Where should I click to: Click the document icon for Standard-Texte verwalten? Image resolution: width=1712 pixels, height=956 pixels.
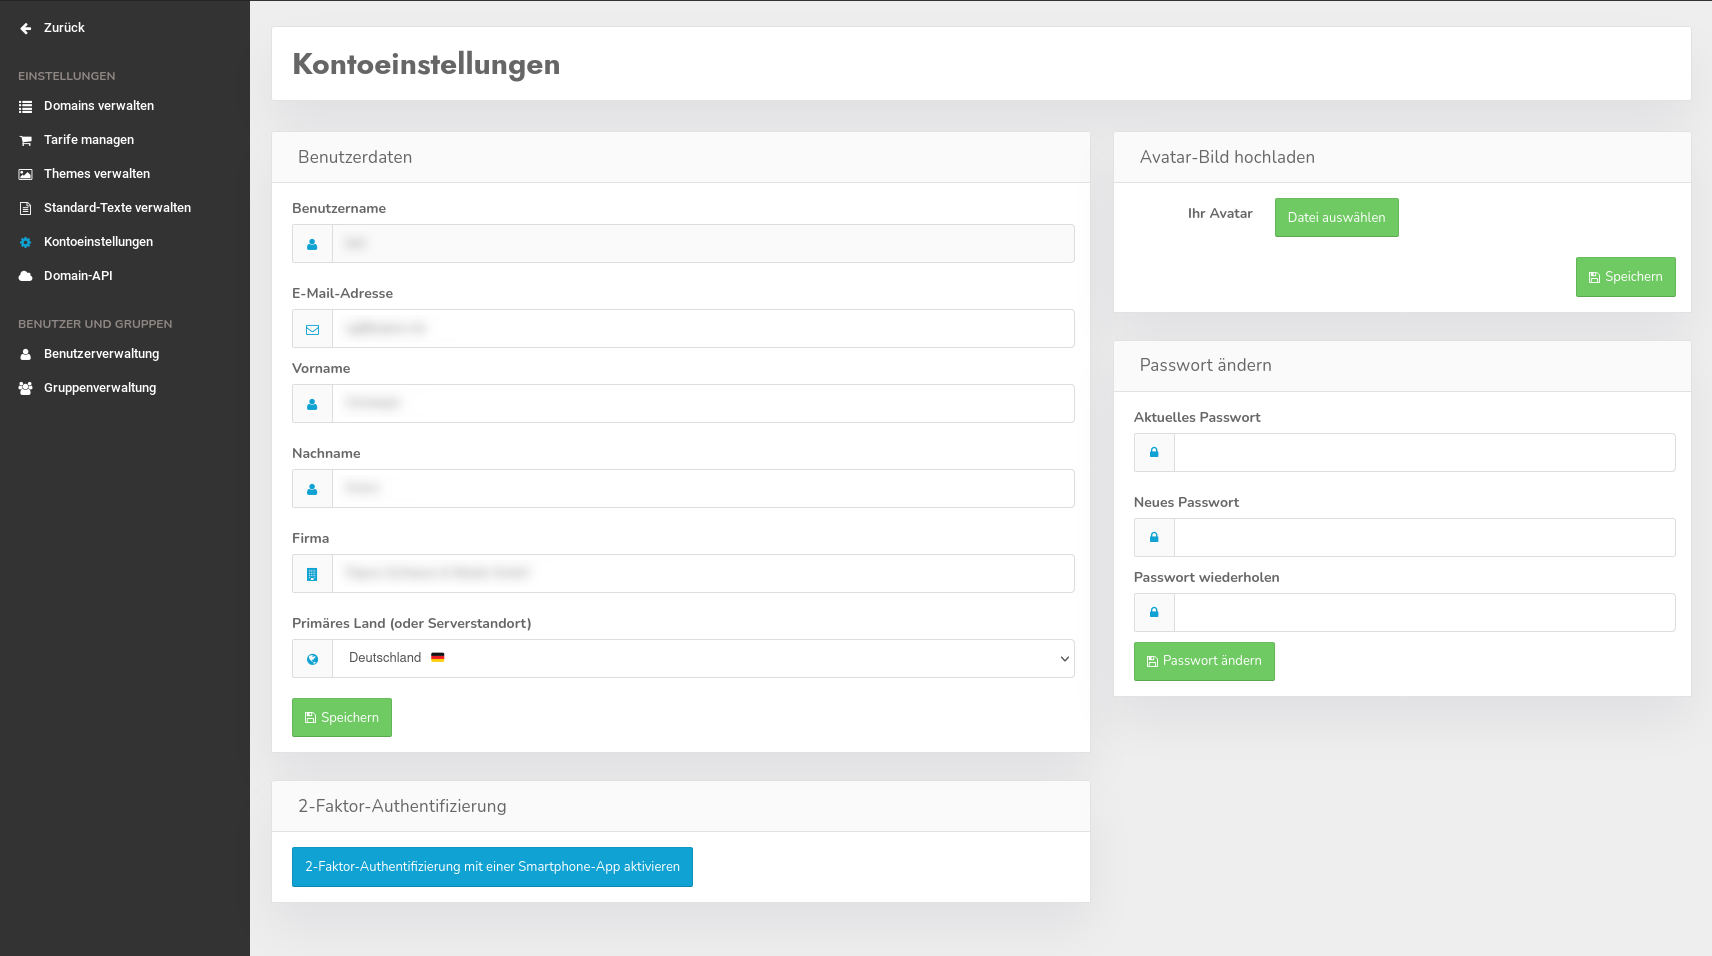click(x=26, y=208)
